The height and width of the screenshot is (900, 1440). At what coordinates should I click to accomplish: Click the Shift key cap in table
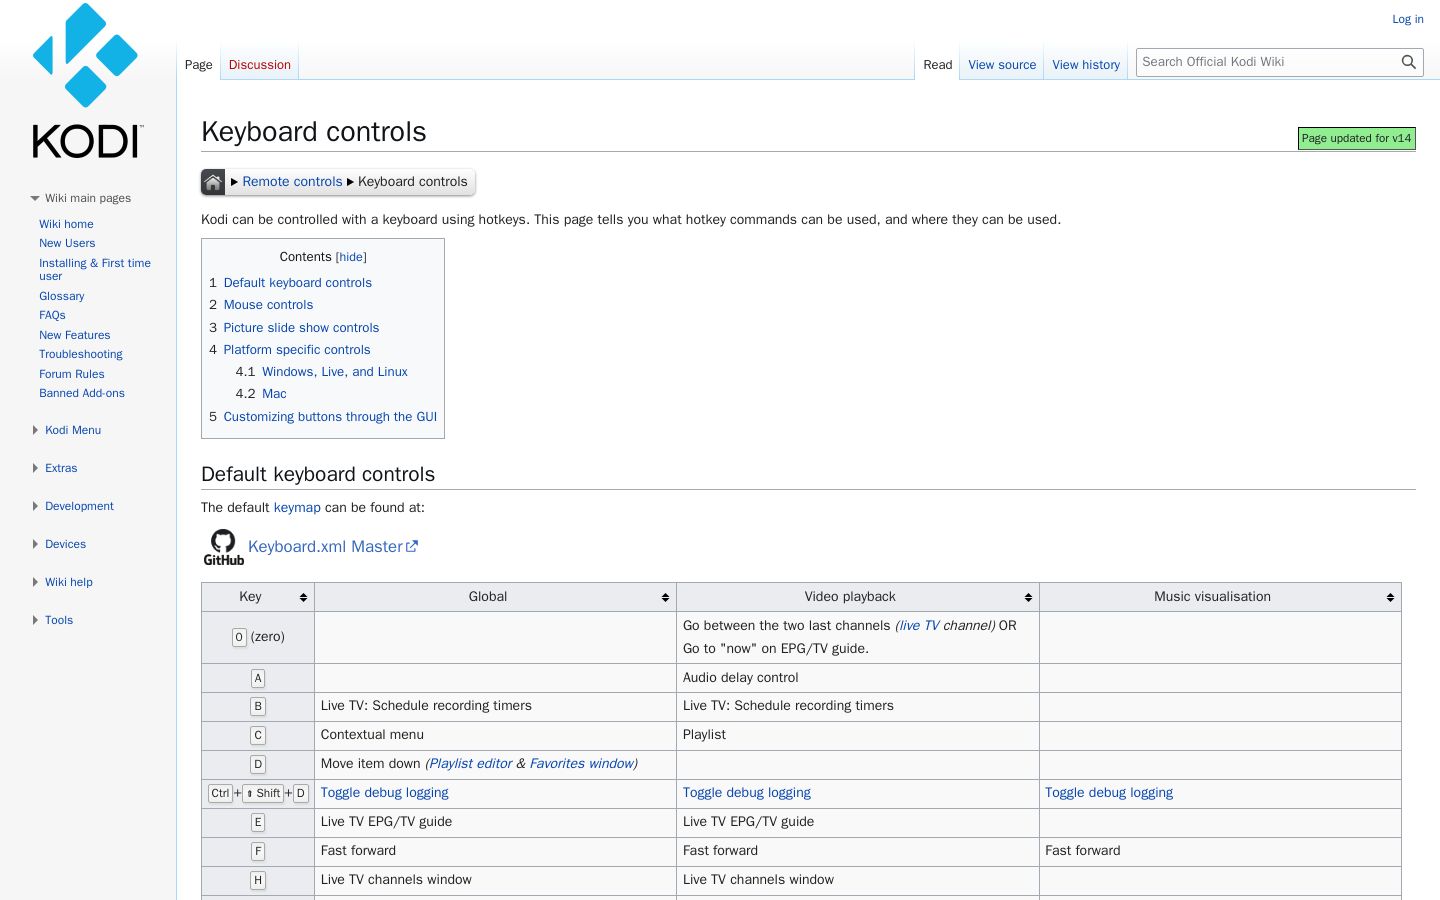[263, 794]
